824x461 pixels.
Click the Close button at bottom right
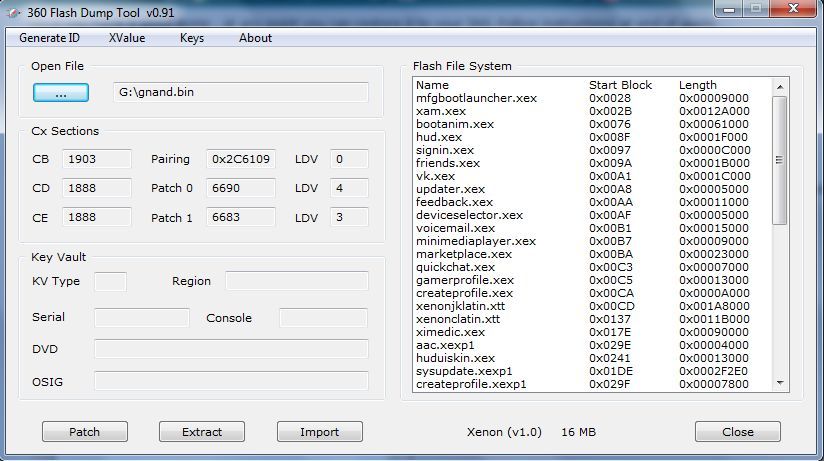pyautogui.click(x=738, y=432)
